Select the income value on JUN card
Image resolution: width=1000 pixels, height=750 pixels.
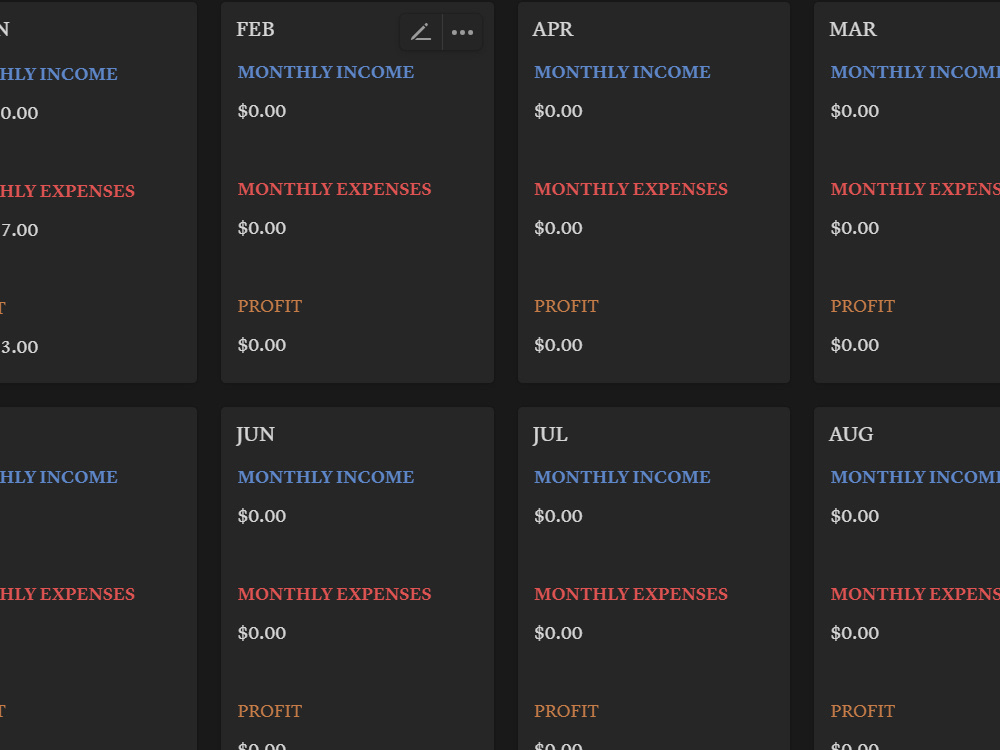(x=262, y=516)
